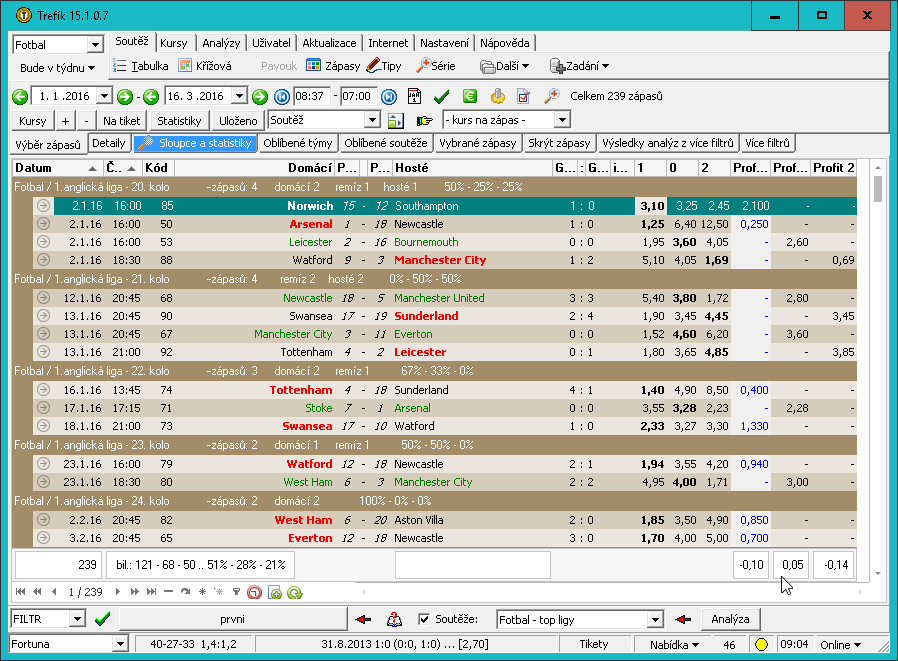Click the blue circle icon before the 08:37 time

pyautogui.click(x=282, y=96)
